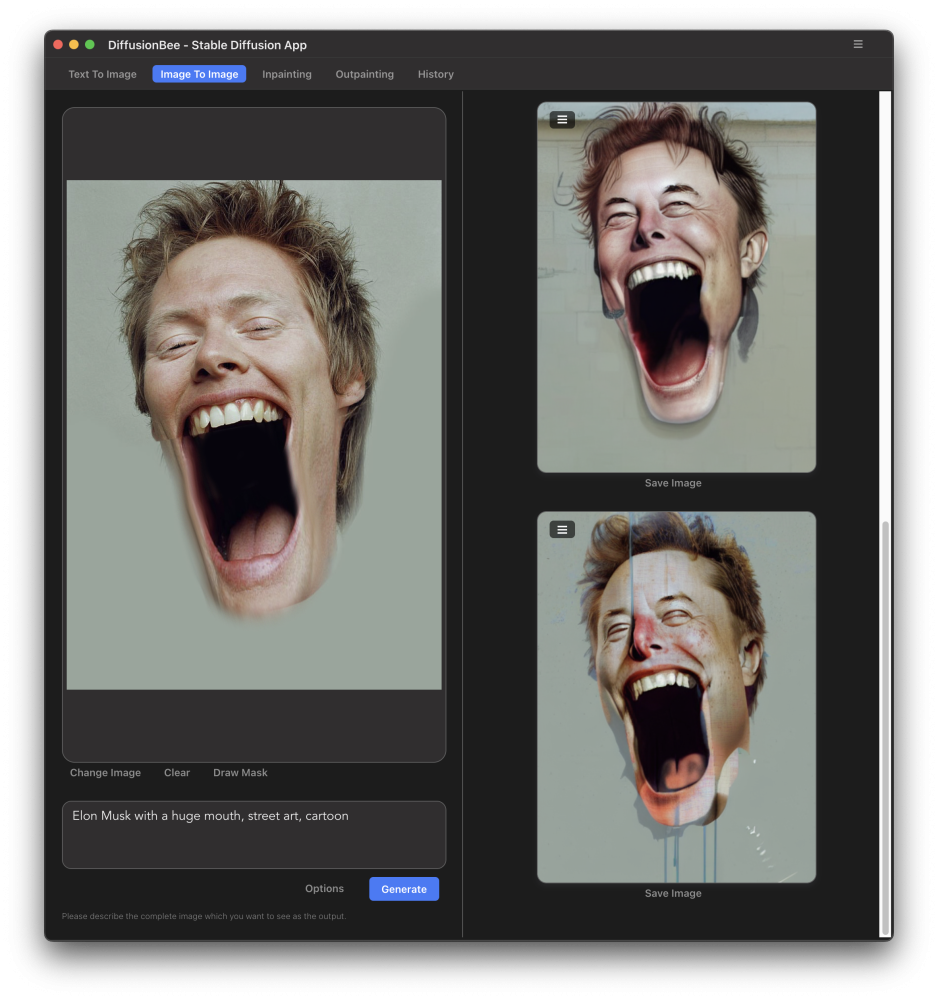Expand the Options panel next to Generate
Viewport: 938px width, 1000px height.
tap(324, 889)
